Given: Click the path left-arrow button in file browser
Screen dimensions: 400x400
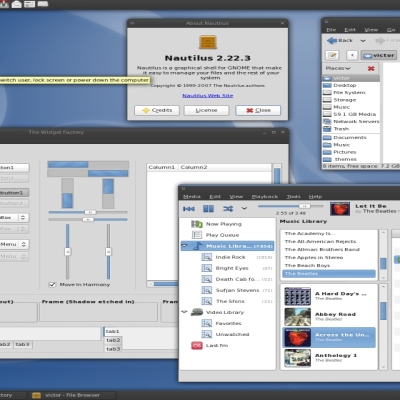Looking at the screenshot, I should (x=352, y=55).
